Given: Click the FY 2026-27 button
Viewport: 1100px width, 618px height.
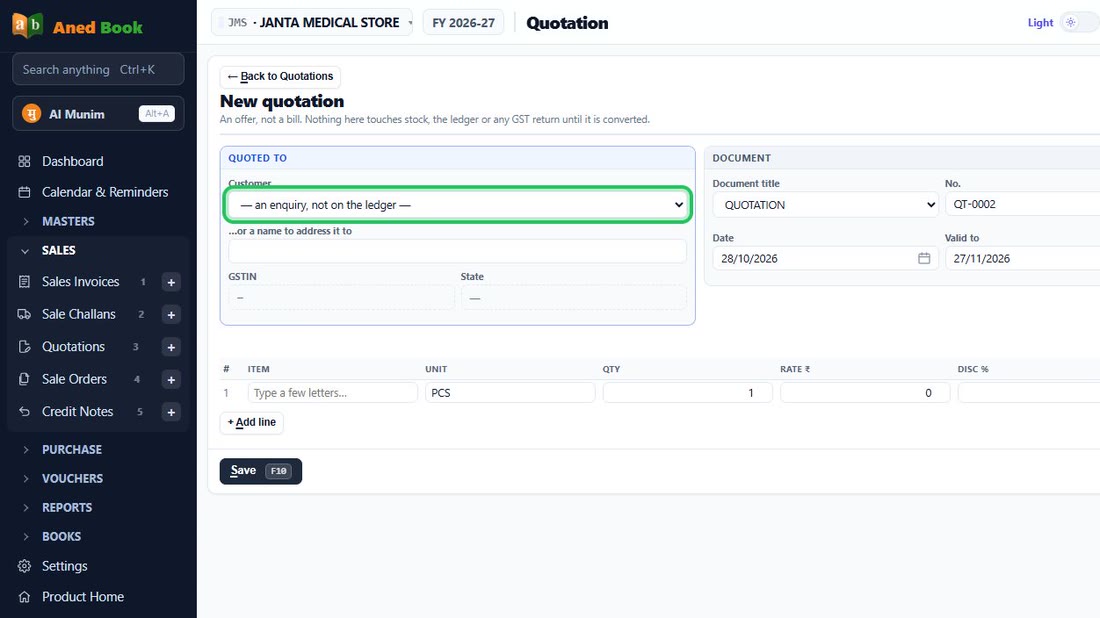Looking at the screenshot, I should tap(463, 22).
